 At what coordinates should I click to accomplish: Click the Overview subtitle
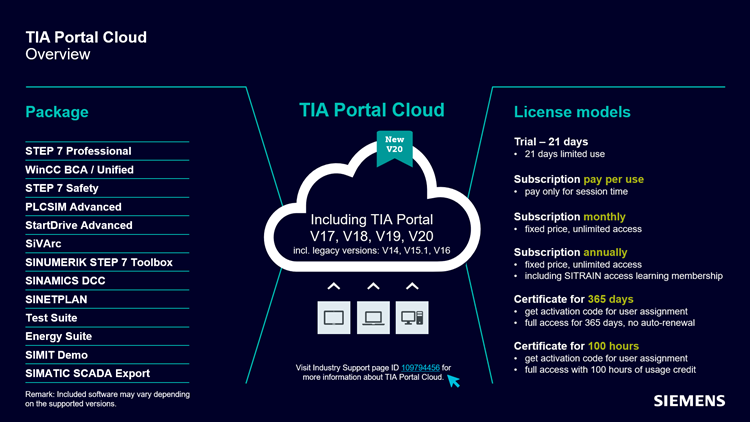58,55
